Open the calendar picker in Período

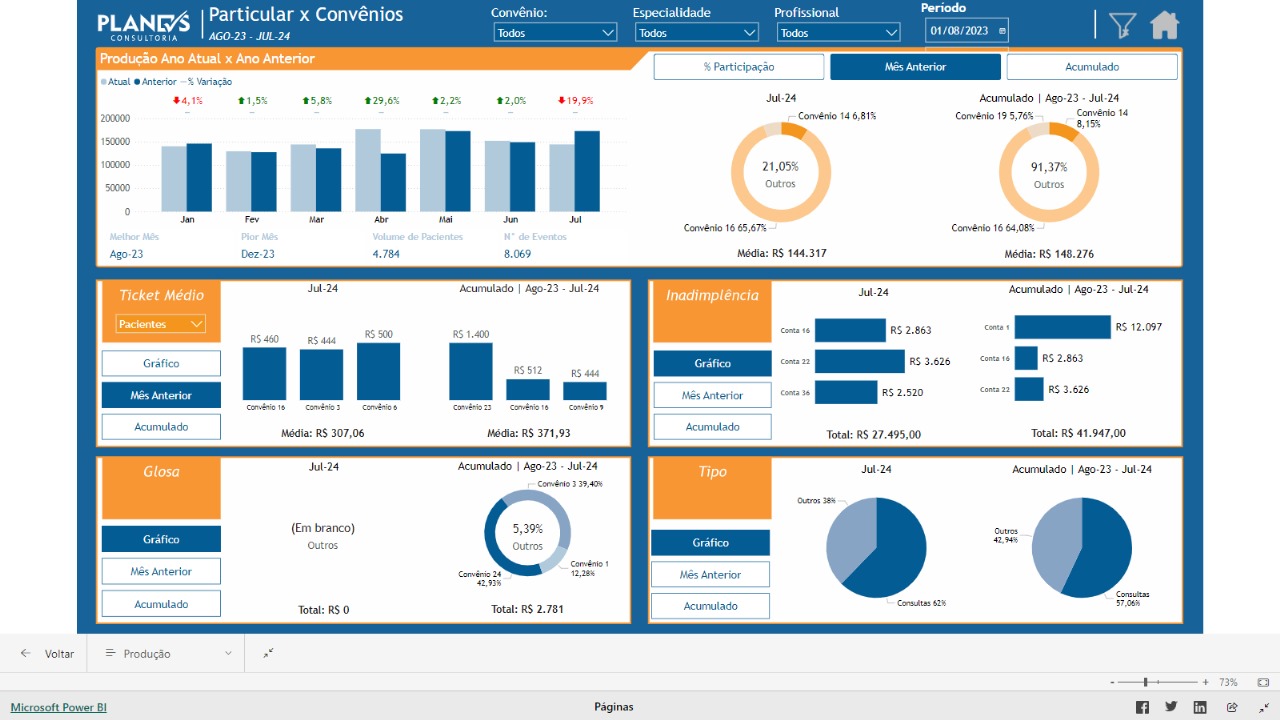1002,31
